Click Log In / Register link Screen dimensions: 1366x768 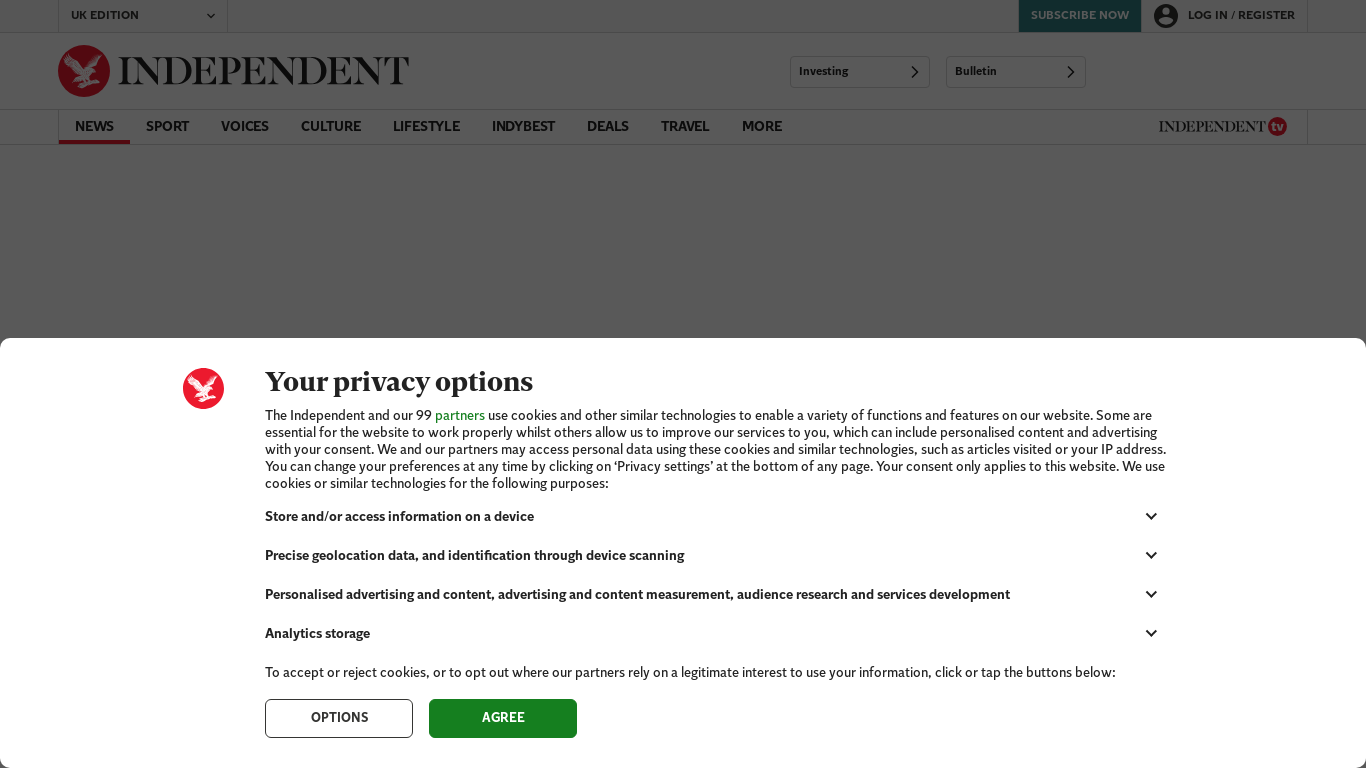click(x=1241, y=16)
